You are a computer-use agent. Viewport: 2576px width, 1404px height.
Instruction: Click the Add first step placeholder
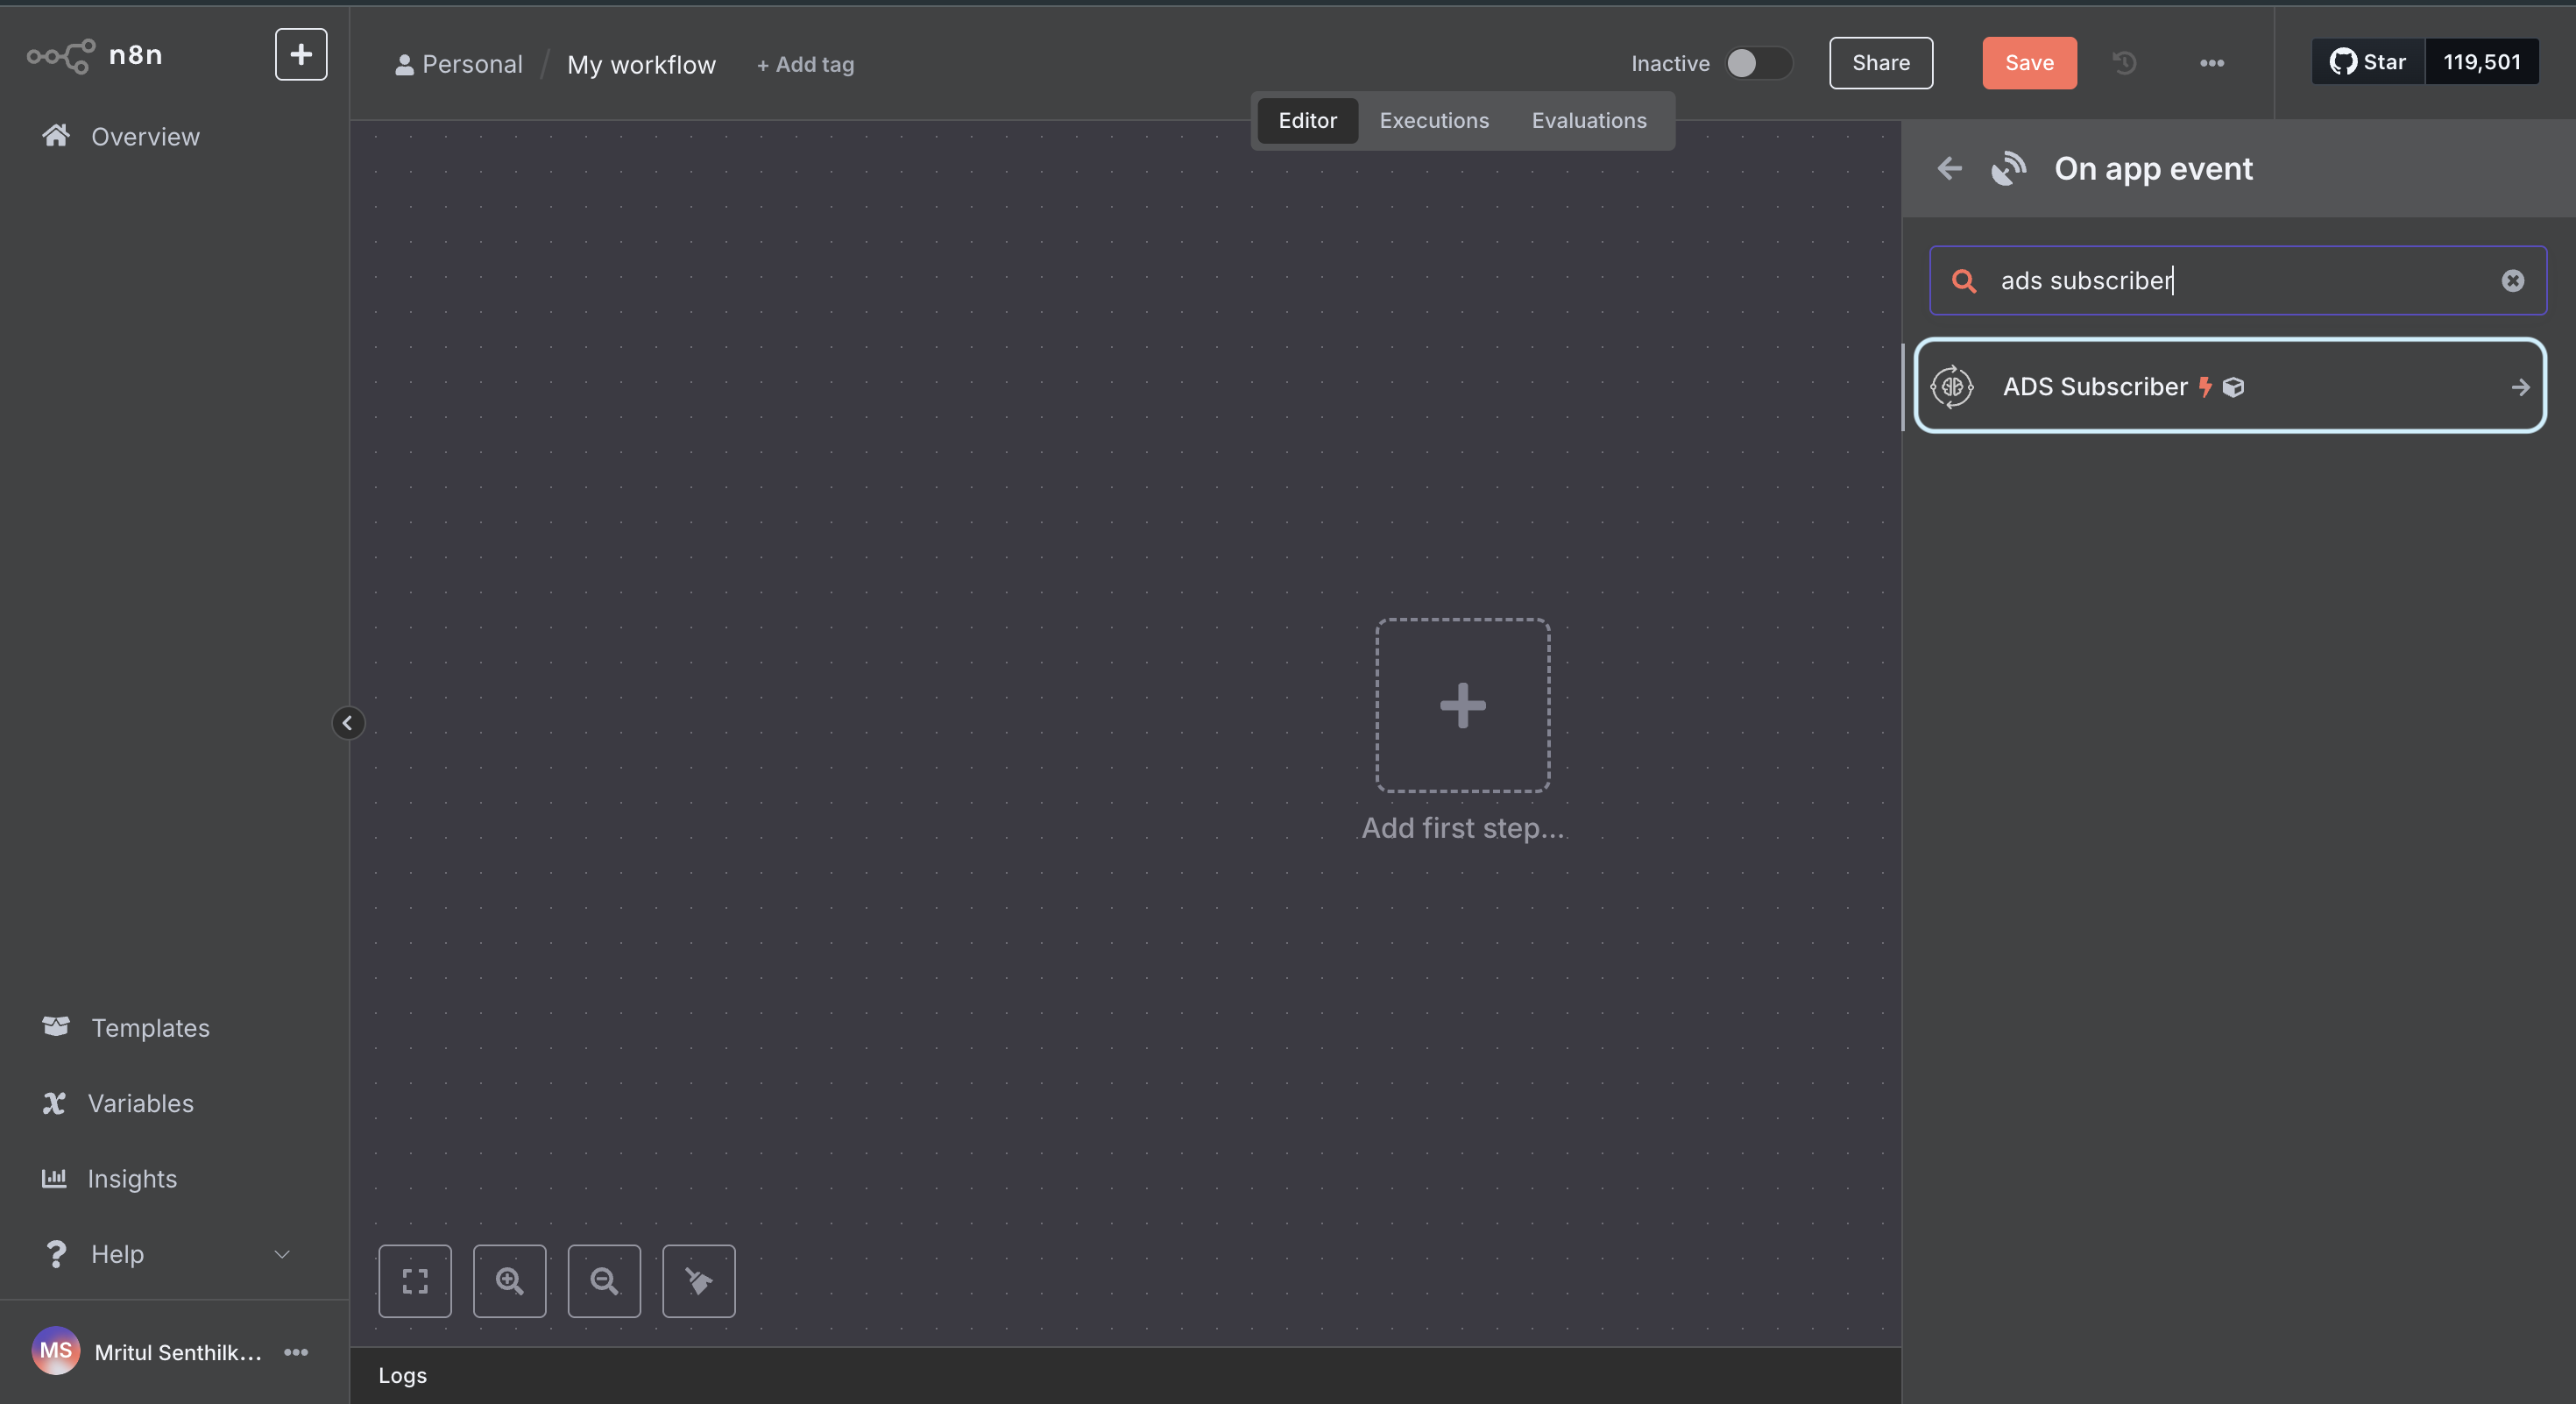[1462, 705]
